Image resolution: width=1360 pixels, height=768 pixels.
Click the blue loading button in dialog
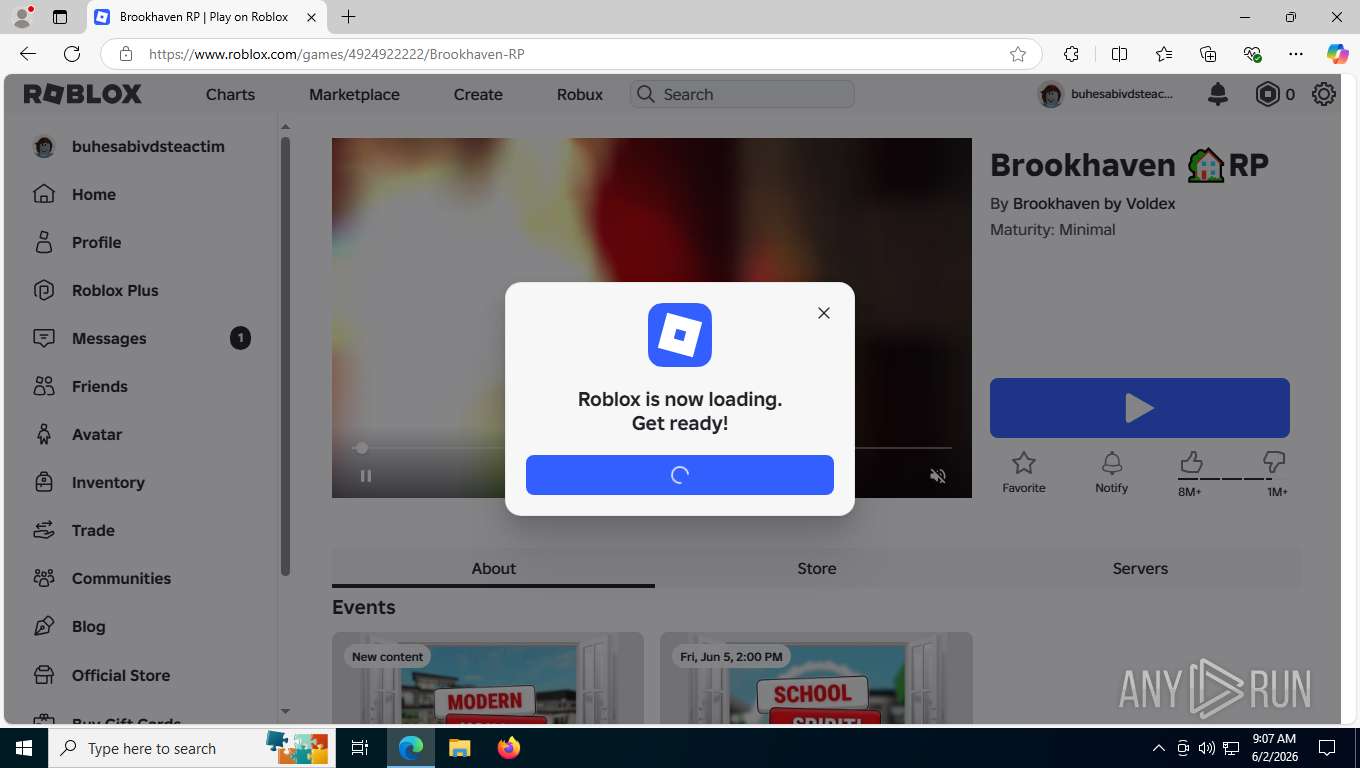[680, 475]
